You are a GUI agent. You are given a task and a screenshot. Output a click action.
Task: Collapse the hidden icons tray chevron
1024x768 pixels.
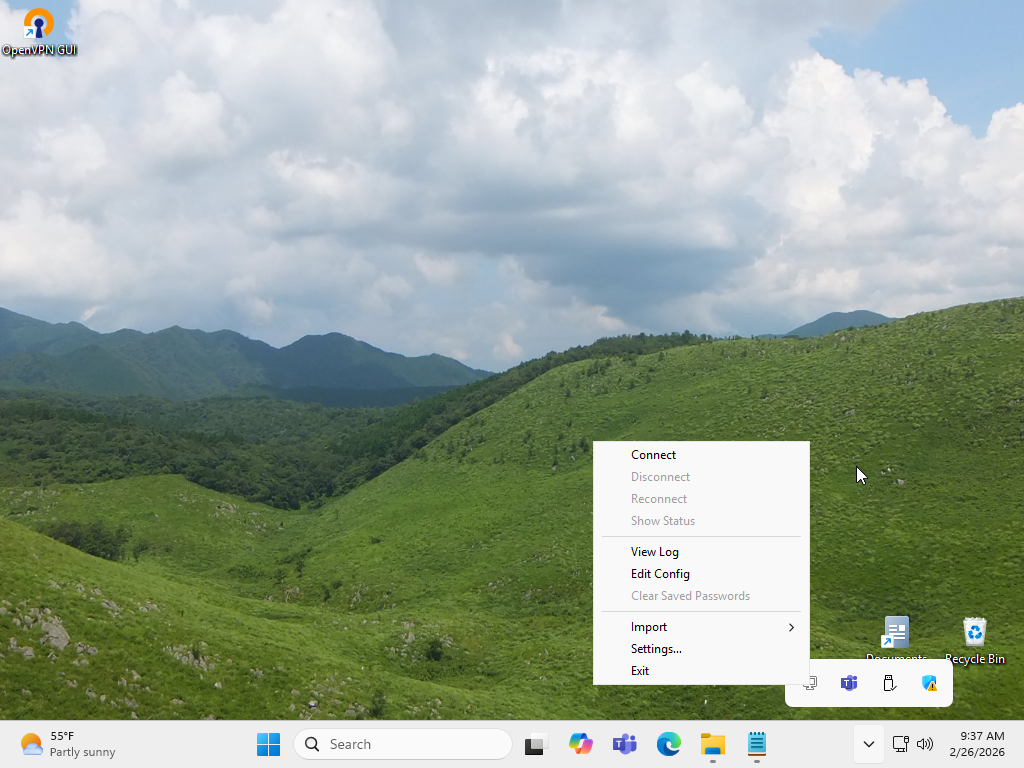coord(869,744)
